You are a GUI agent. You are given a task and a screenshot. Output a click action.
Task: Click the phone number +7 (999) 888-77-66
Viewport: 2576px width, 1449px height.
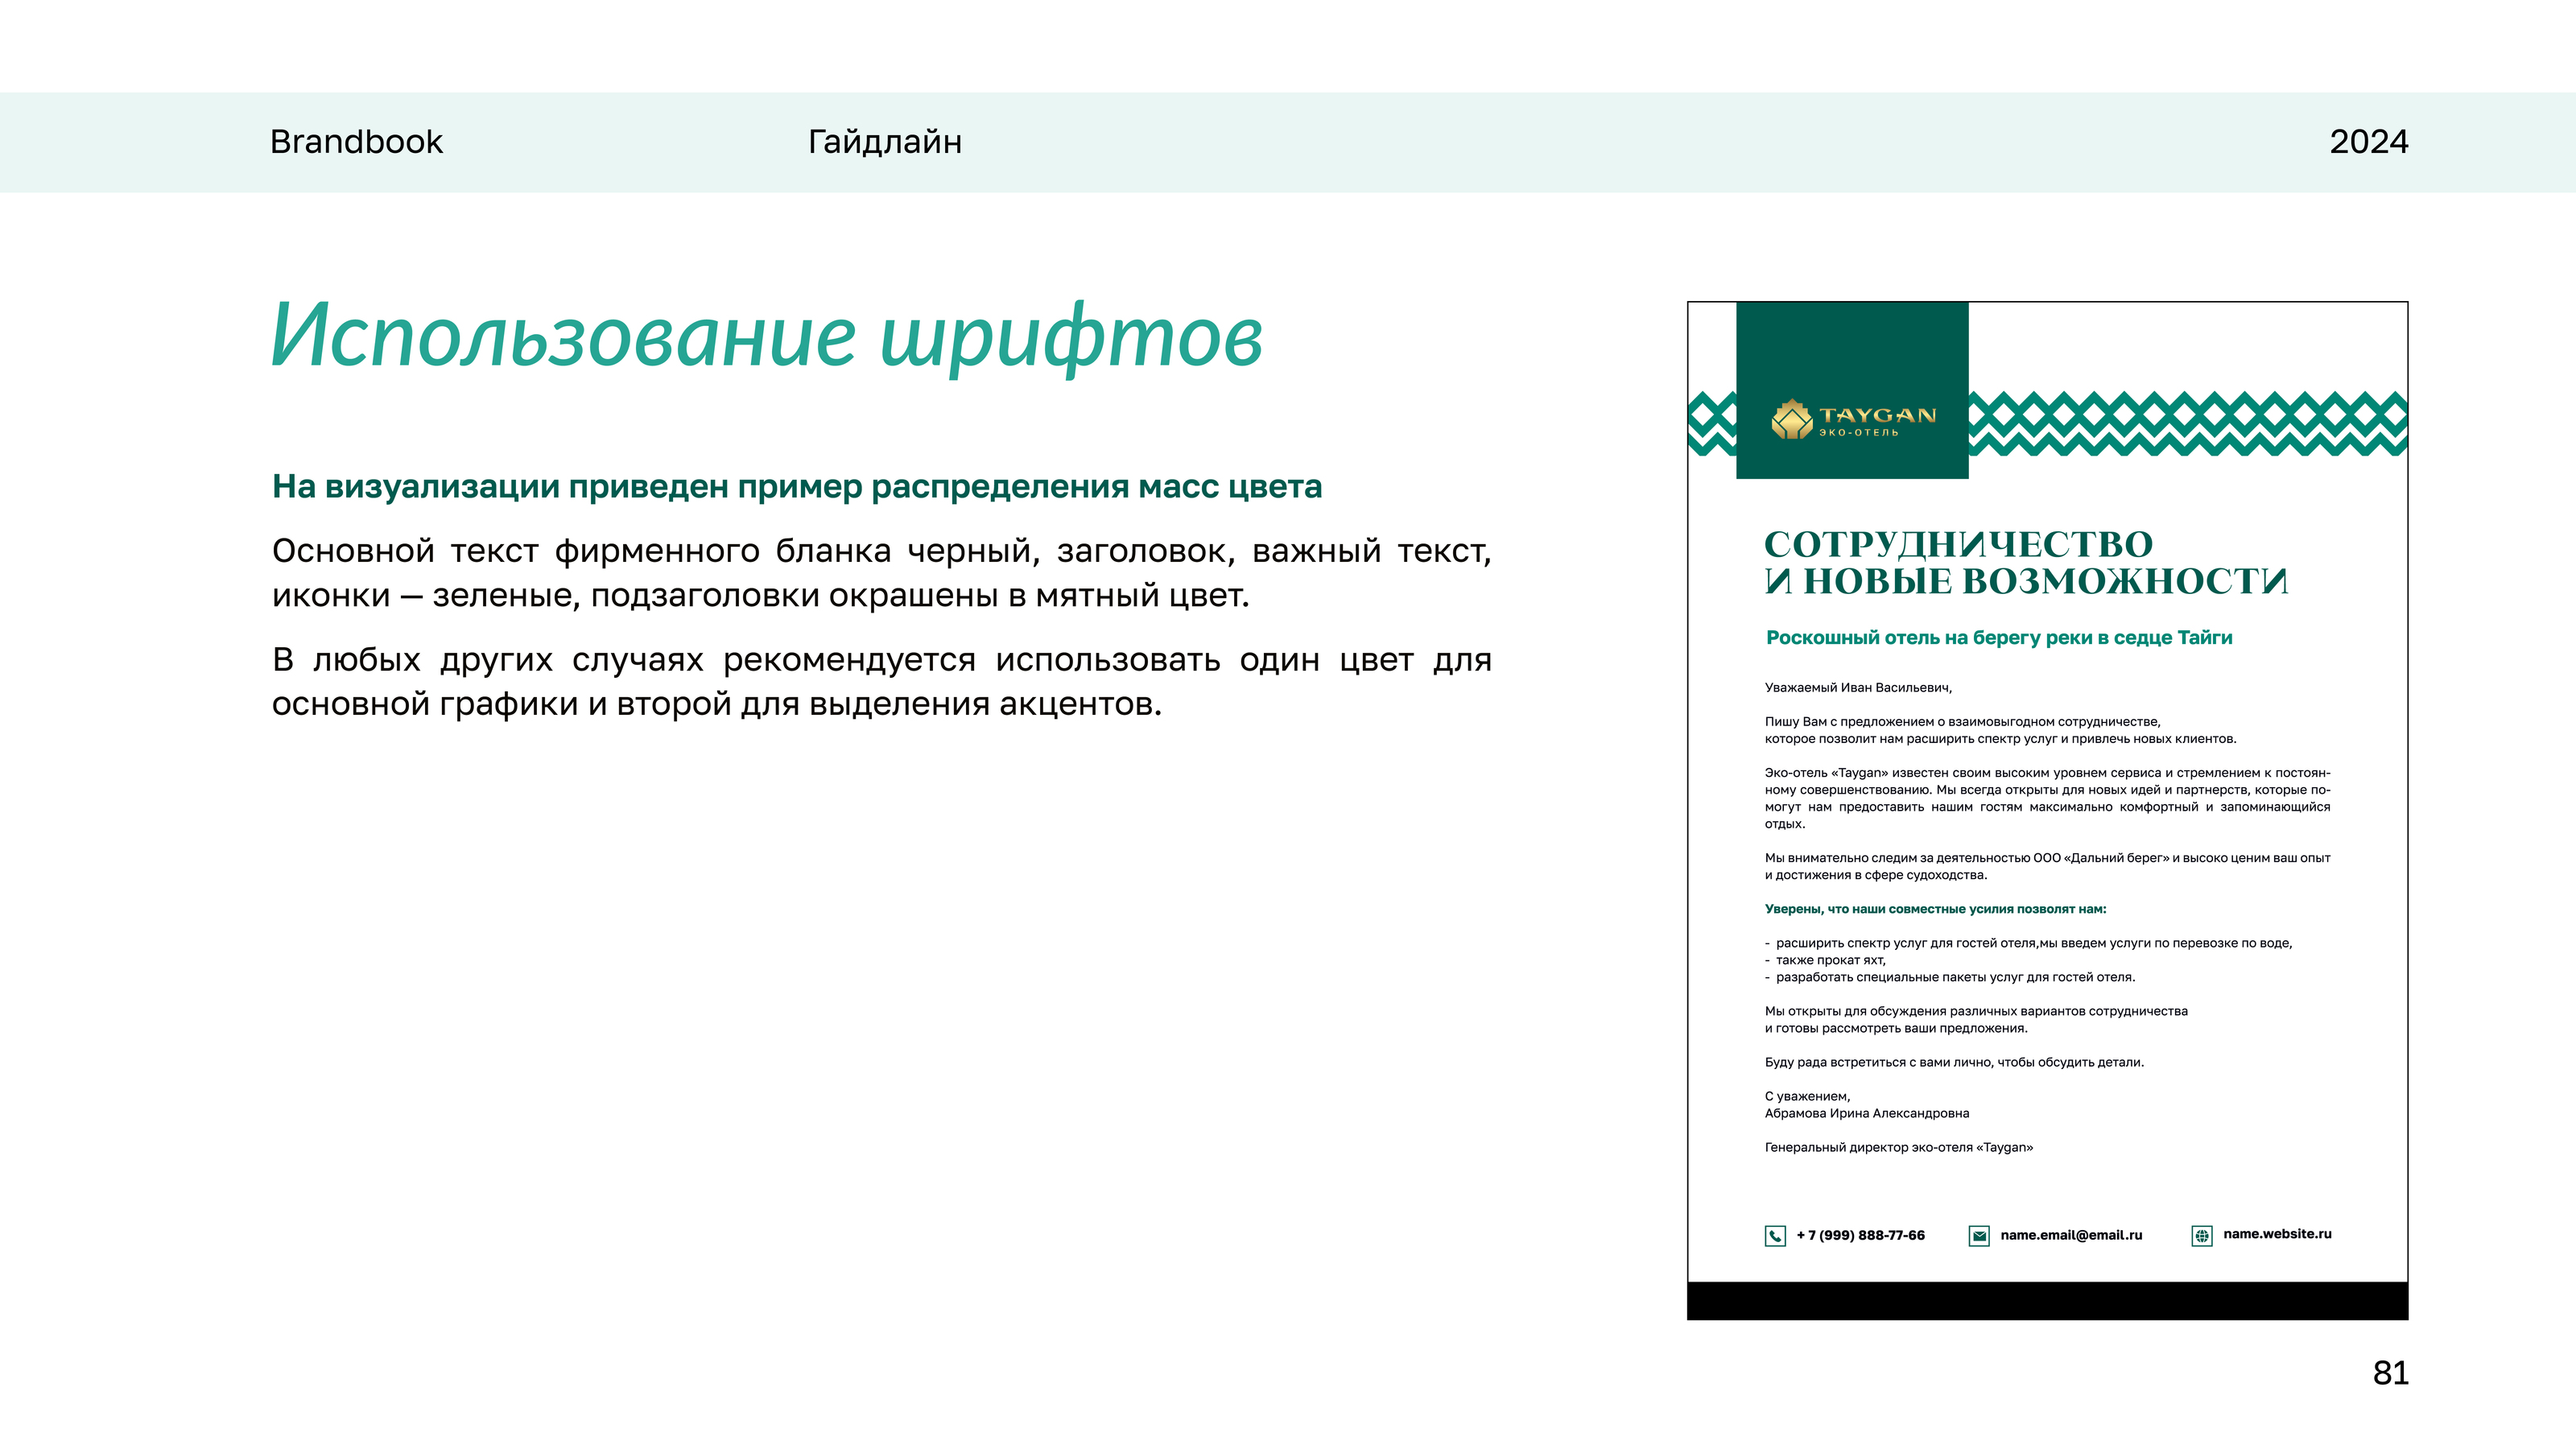(1860, 1235)
